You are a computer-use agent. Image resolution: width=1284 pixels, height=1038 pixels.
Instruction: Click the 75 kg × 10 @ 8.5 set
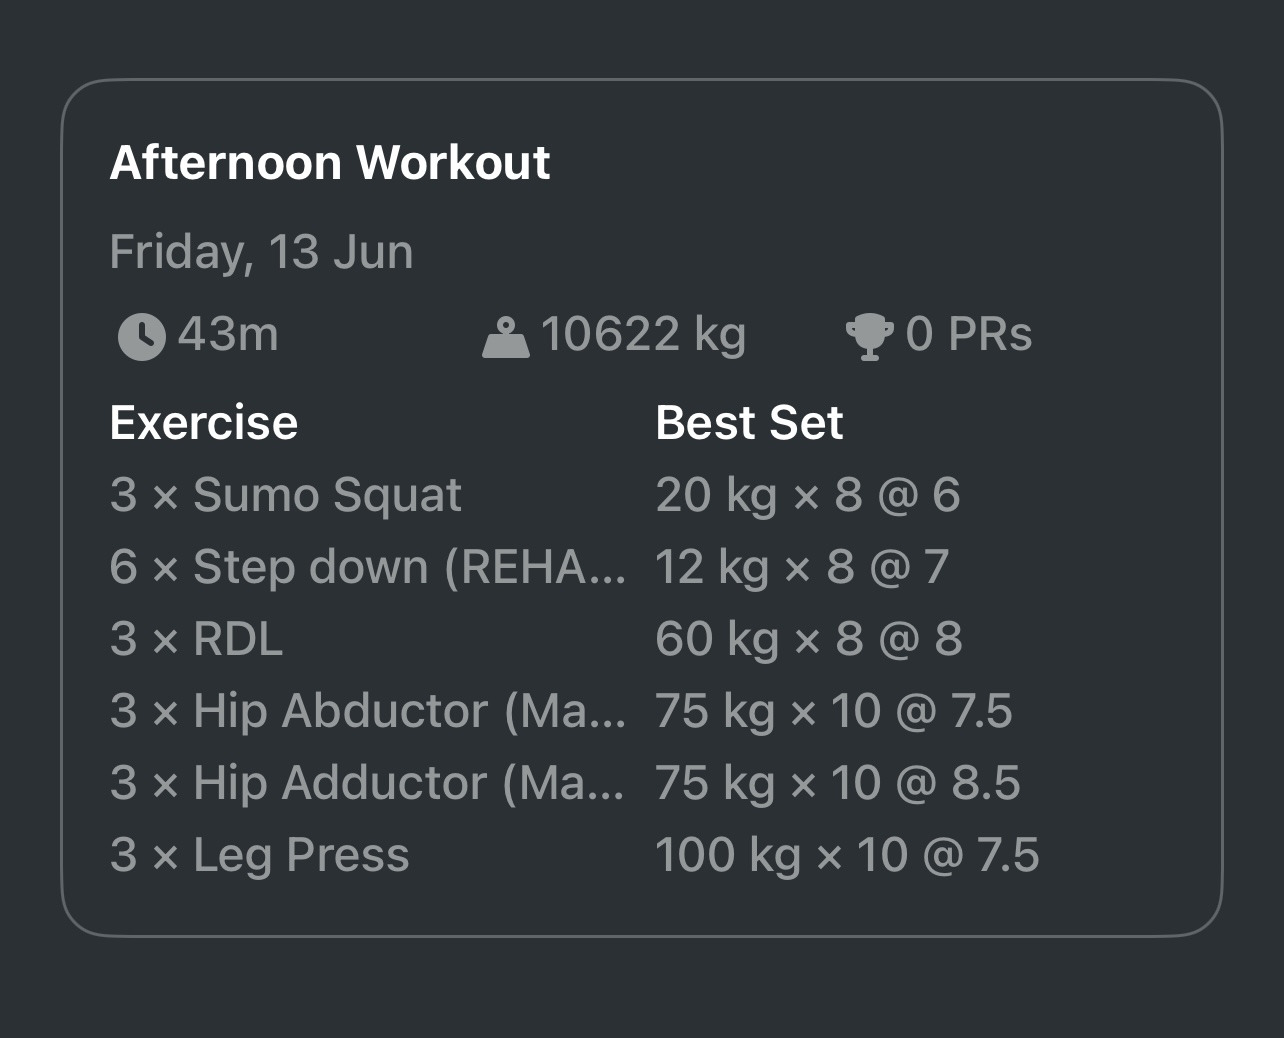pyautogui.click(x=837, y=783)
